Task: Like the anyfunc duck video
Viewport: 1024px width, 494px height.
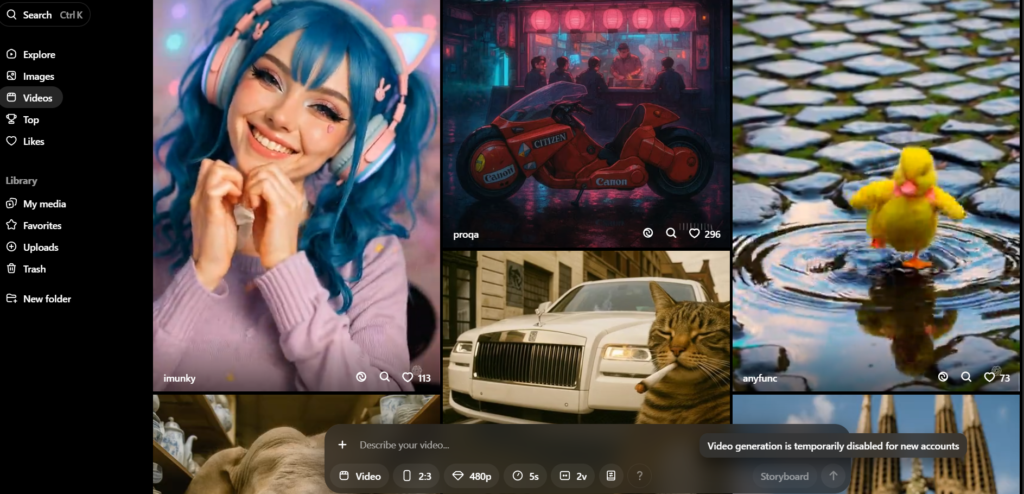Action: point(989,377)
